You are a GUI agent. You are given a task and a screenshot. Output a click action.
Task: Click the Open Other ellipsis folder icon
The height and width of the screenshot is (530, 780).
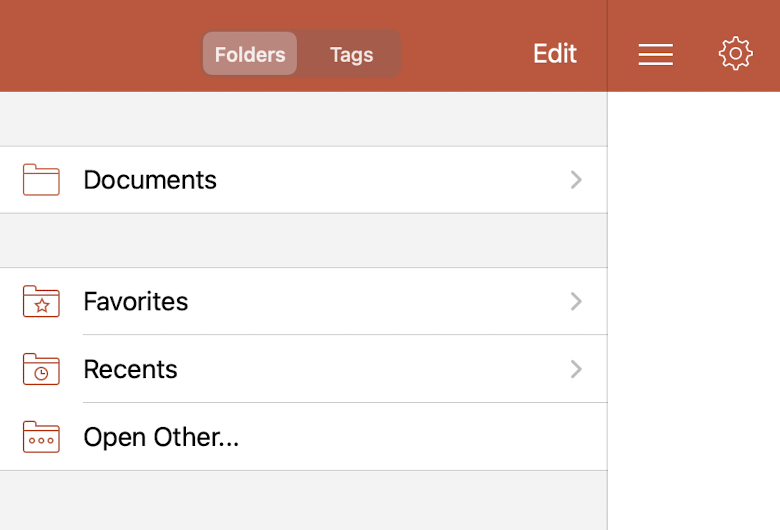point(41,437)
